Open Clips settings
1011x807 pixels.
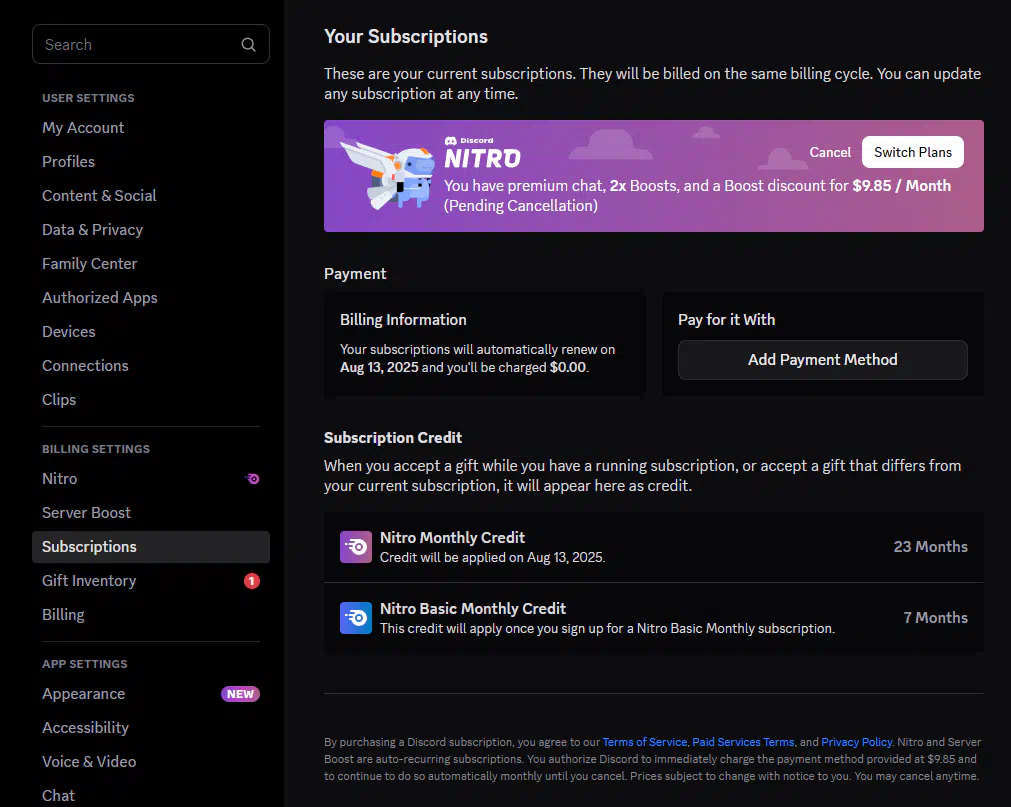click(151, 400)
